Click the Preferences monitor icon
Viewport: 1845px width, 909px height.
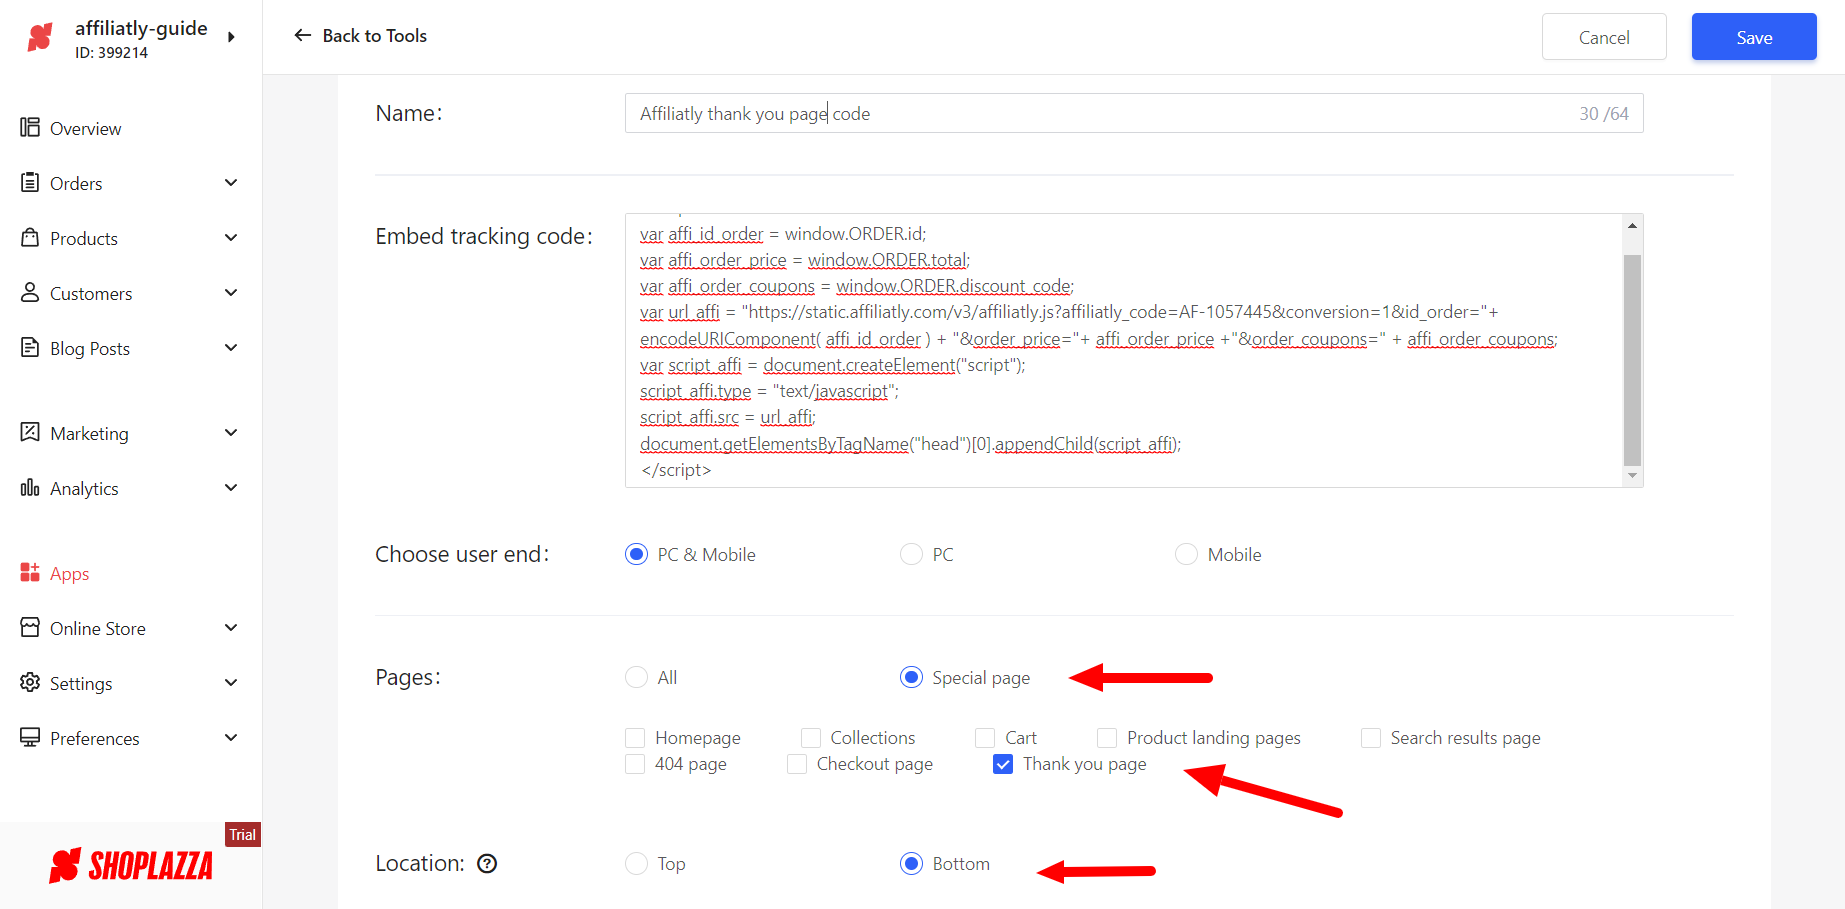pyautogui.click(x=30, y=737)
